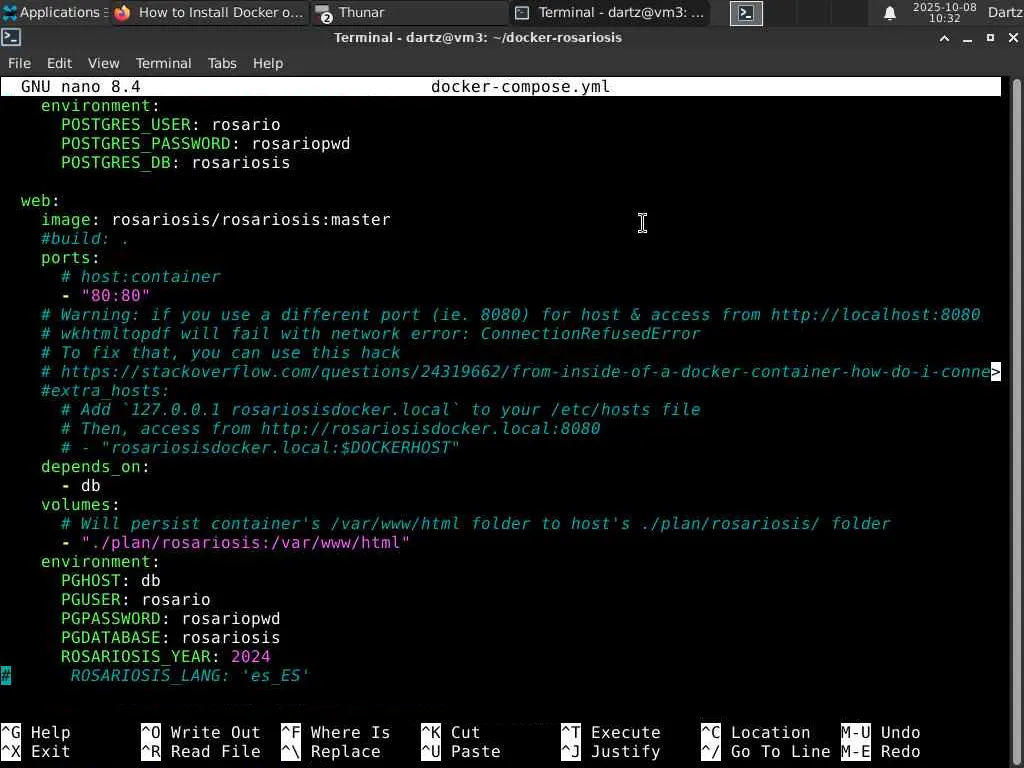The height and width of the screenshot is (768, 1024).
Task: Click the 'ports:' key line
Action: pos(70,257)
